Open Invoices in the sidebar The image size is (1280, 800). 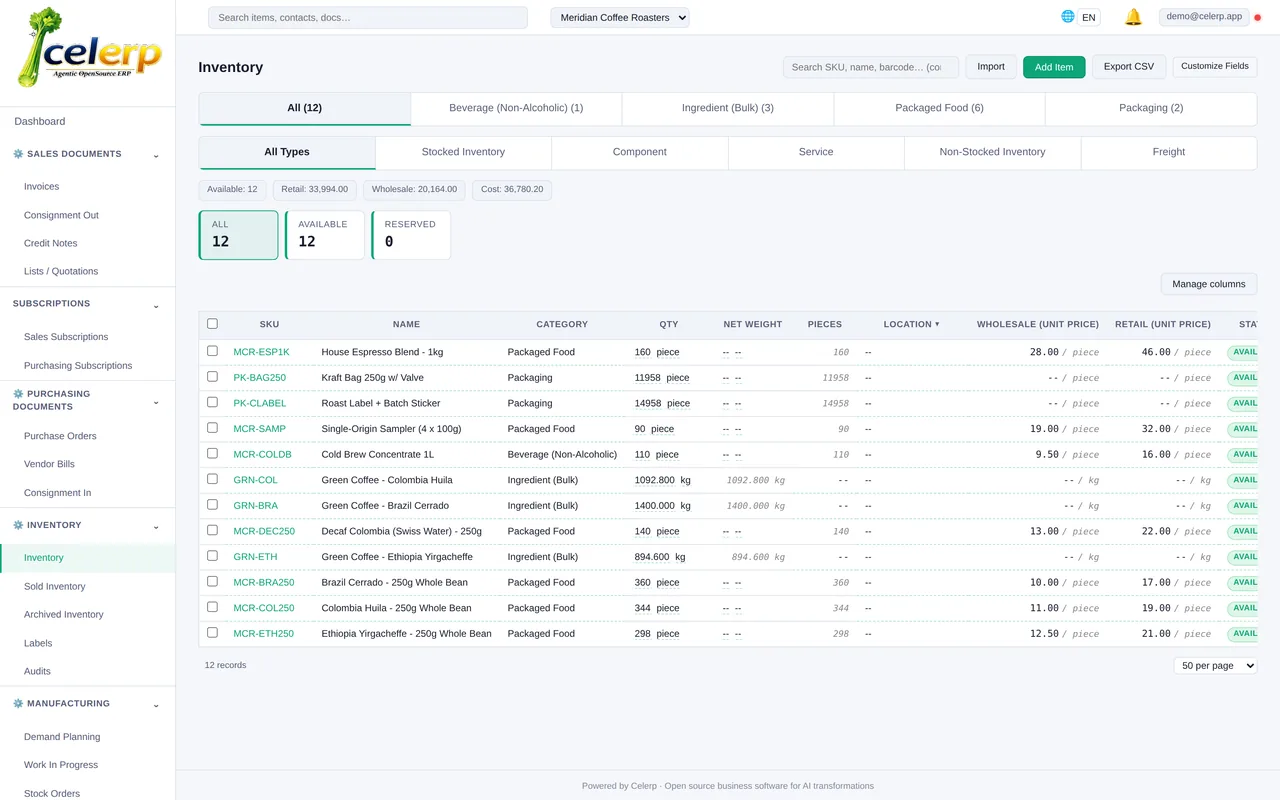click(x=41, y=186)
